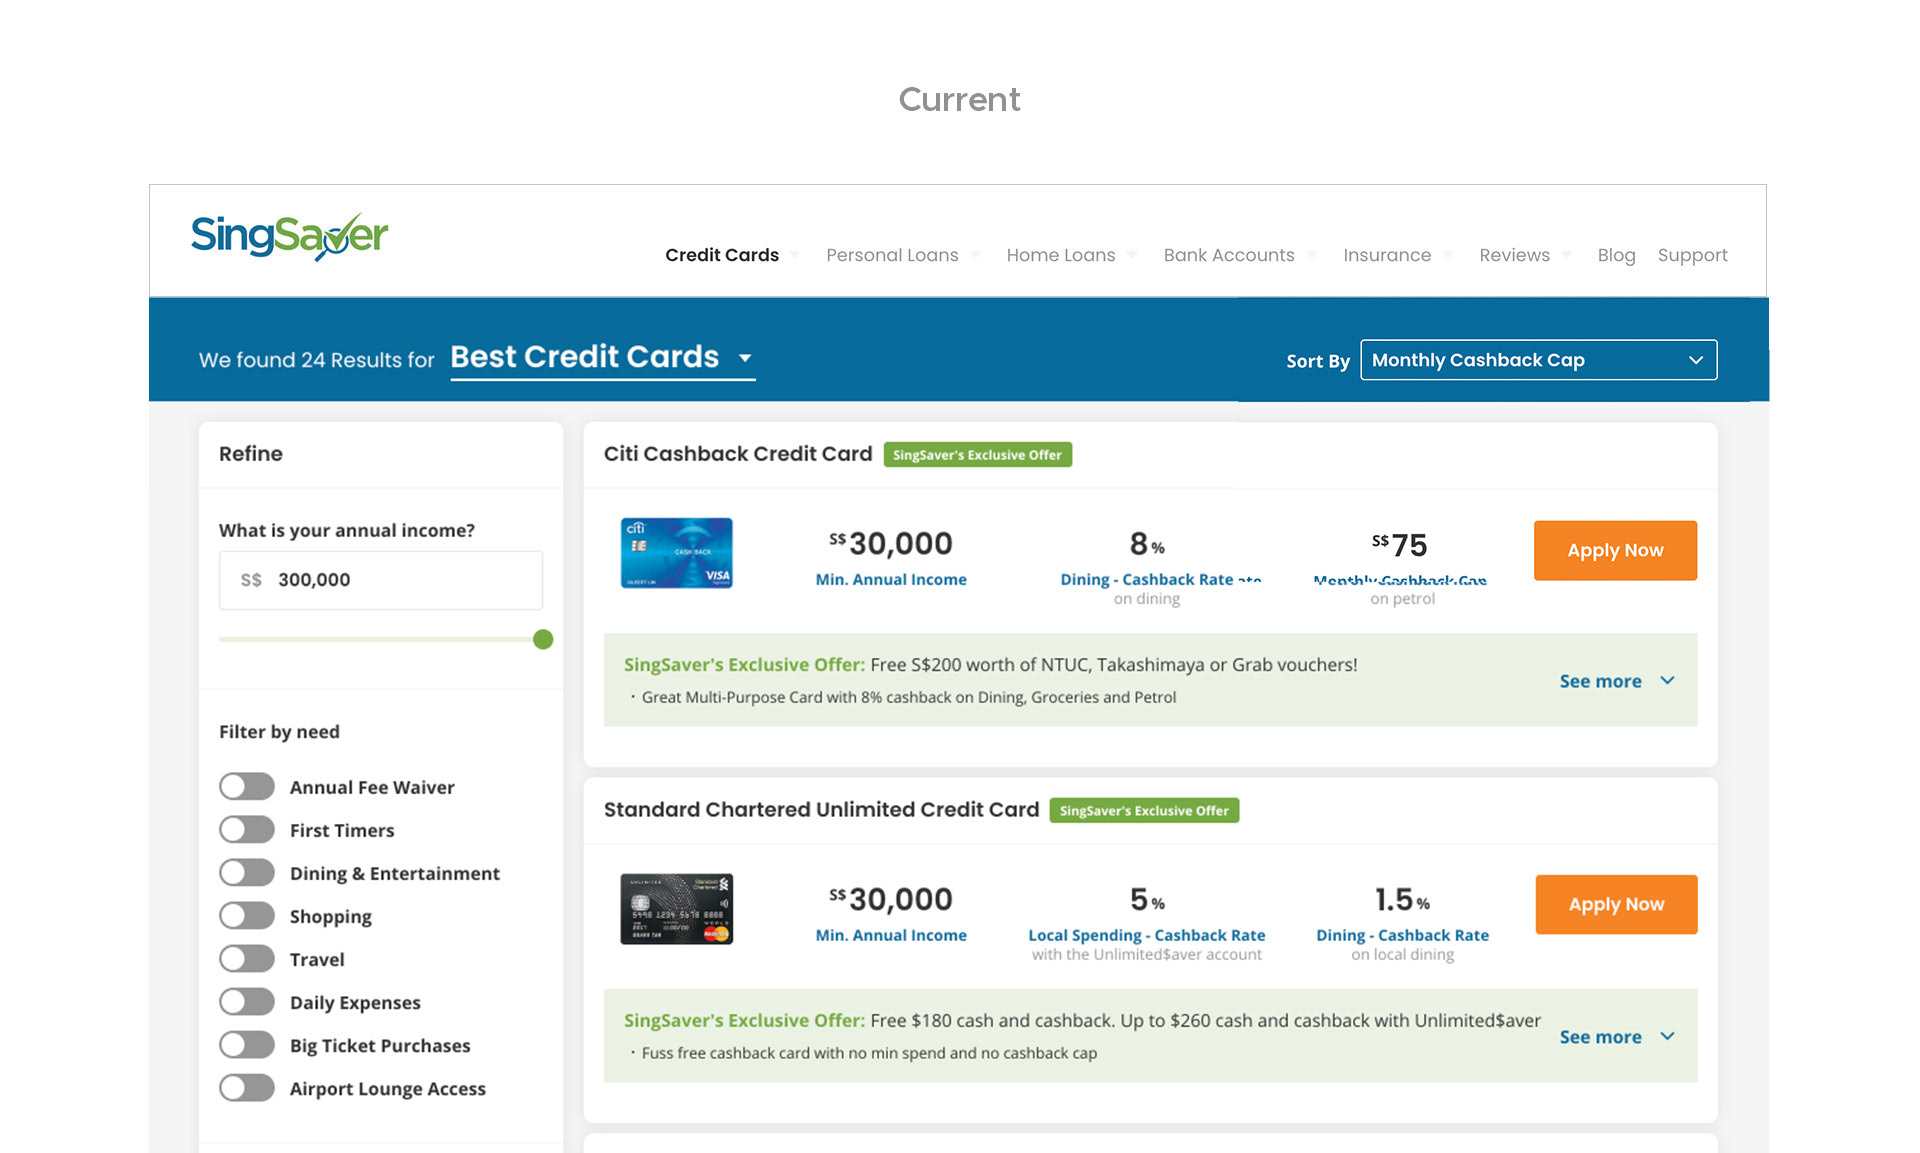1920x1153 pixels.
Task: Expand the Best Credit Cards category dropdown
Action: click(602, 358)
